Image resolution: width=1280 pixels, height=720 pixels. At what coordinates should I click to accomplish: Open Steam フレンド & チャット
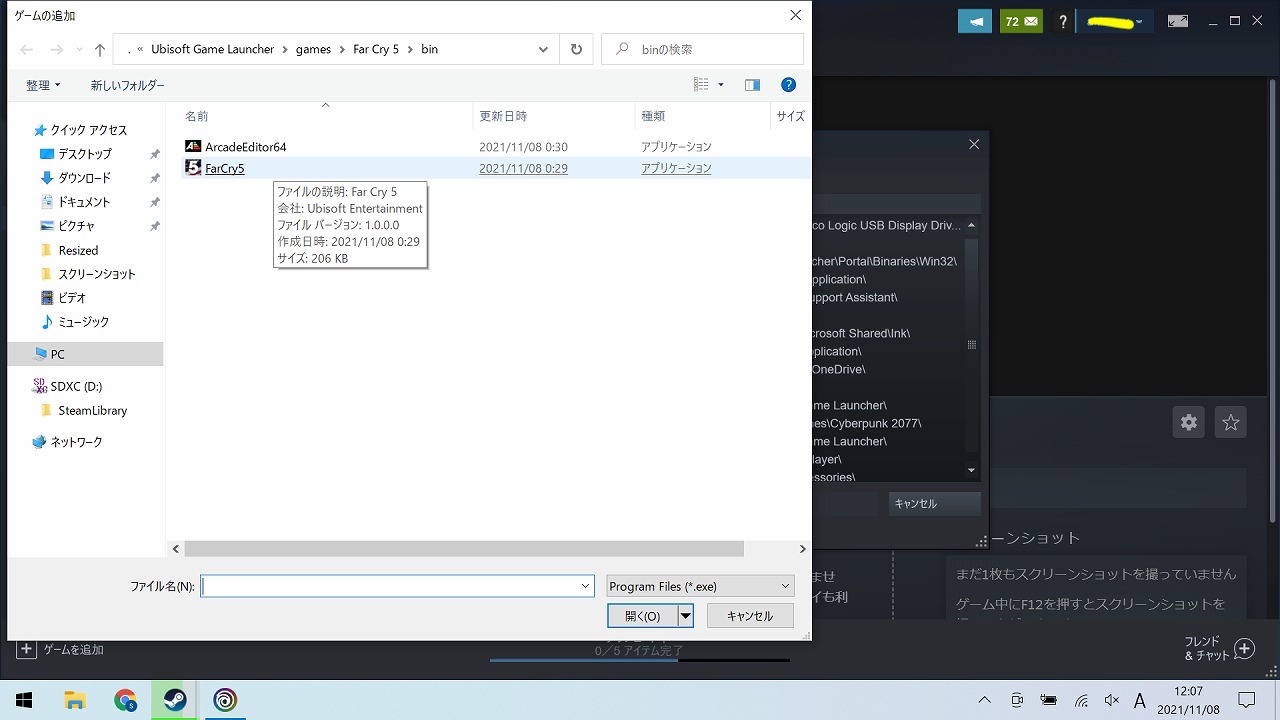1219,649
